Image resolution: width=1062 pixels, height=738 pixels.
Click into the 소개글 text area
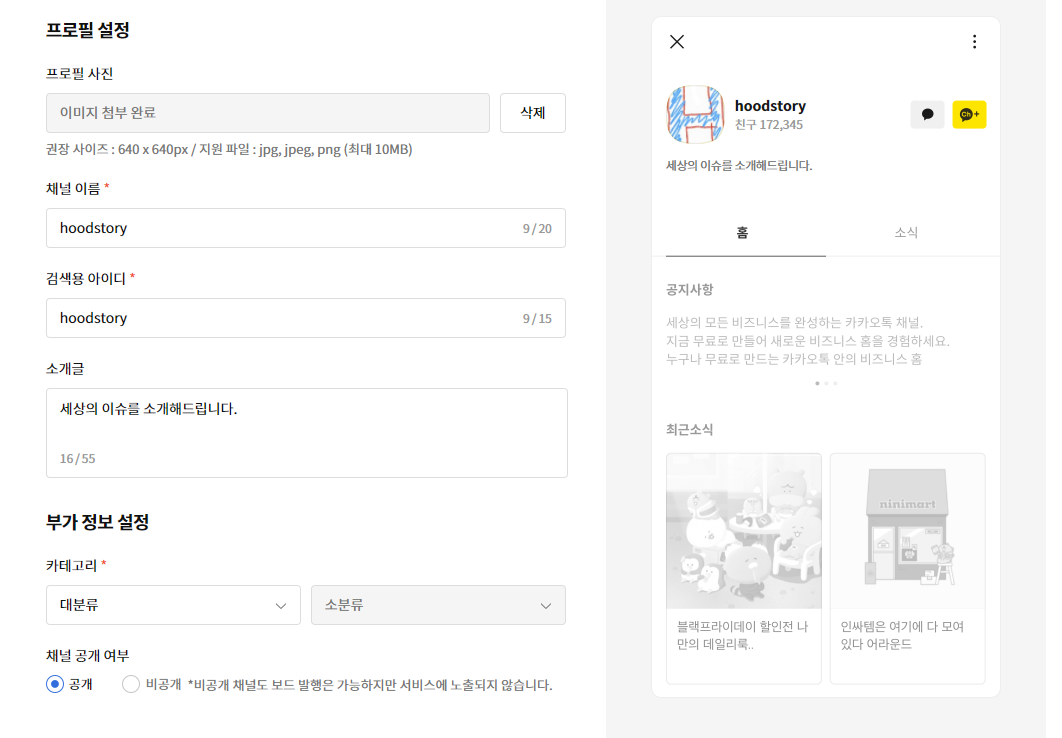point(307,433)
